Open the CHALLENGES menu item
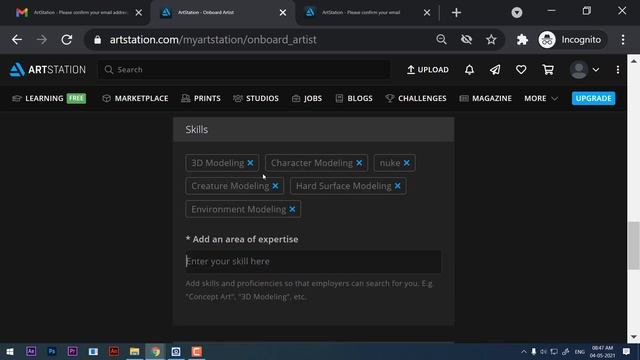 [416, 98]
